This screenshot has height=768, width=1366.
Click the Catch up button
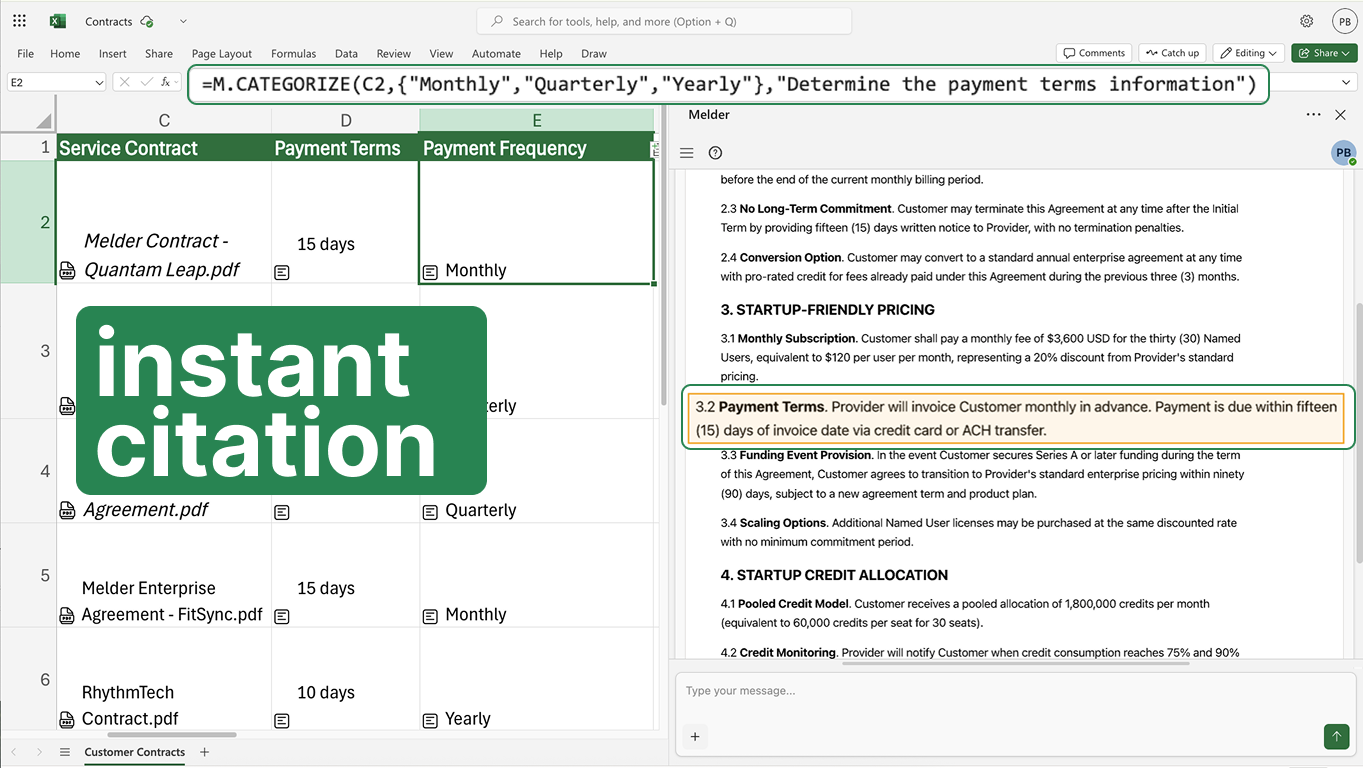pyautogui.click(x=1171, y=53)
